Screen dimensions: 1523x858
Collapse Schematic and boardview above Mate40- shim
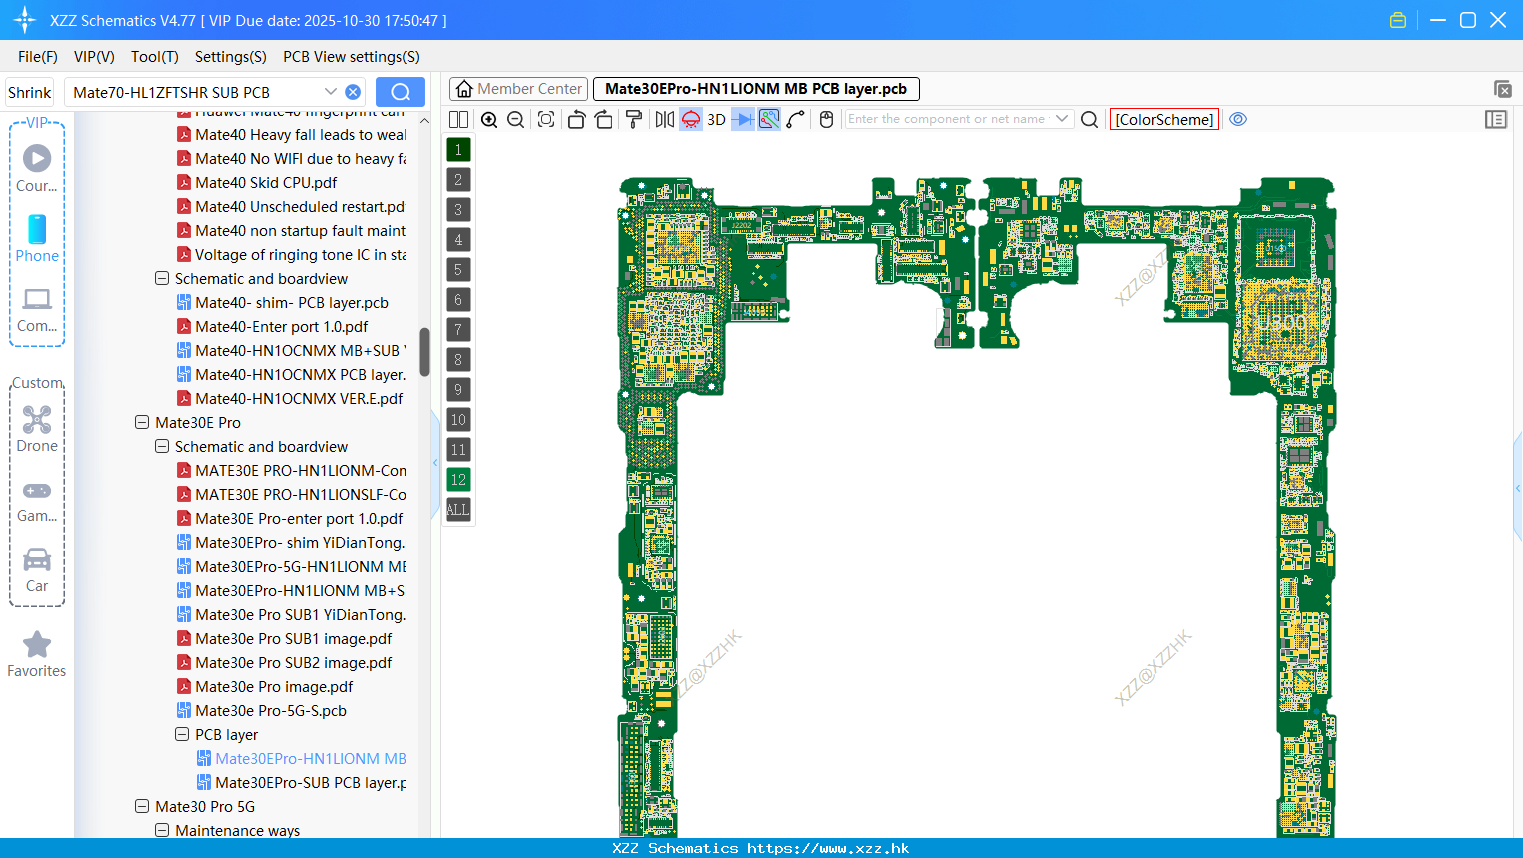click(162, 278)
